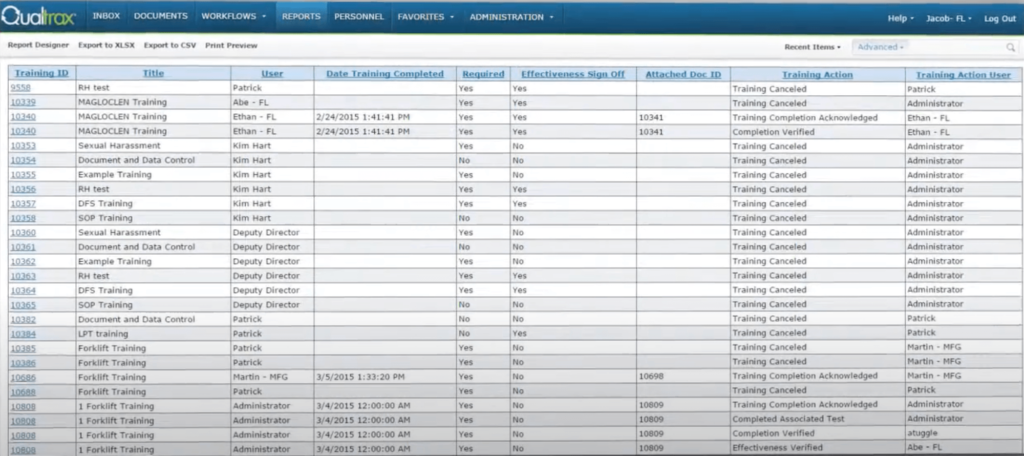This screenshot has width=1024, height=456.
Task: Open the Documents section
Action: click(x=161, y=17)
